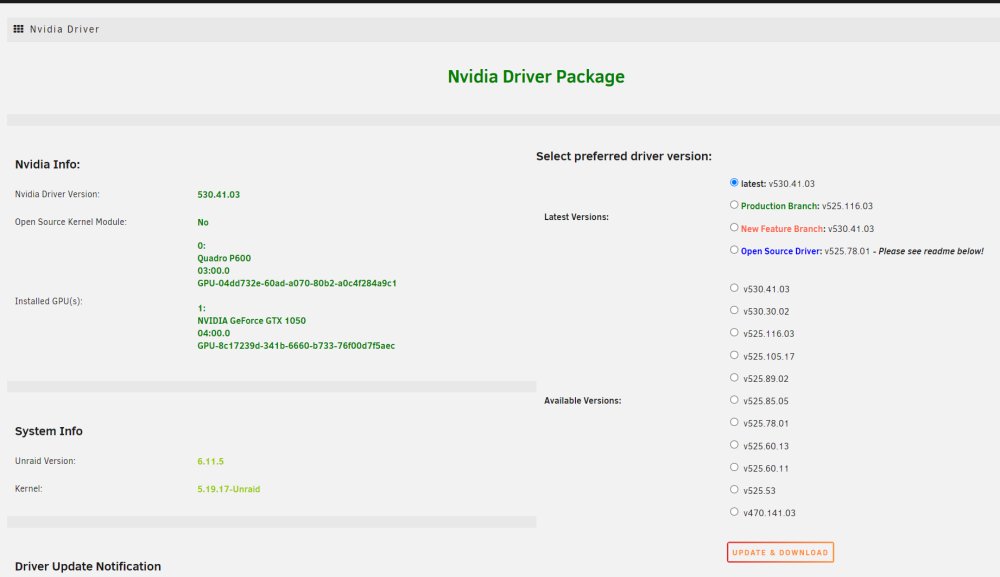
Task: Click the 04:00.0 PCI address text
Action: 214,333
